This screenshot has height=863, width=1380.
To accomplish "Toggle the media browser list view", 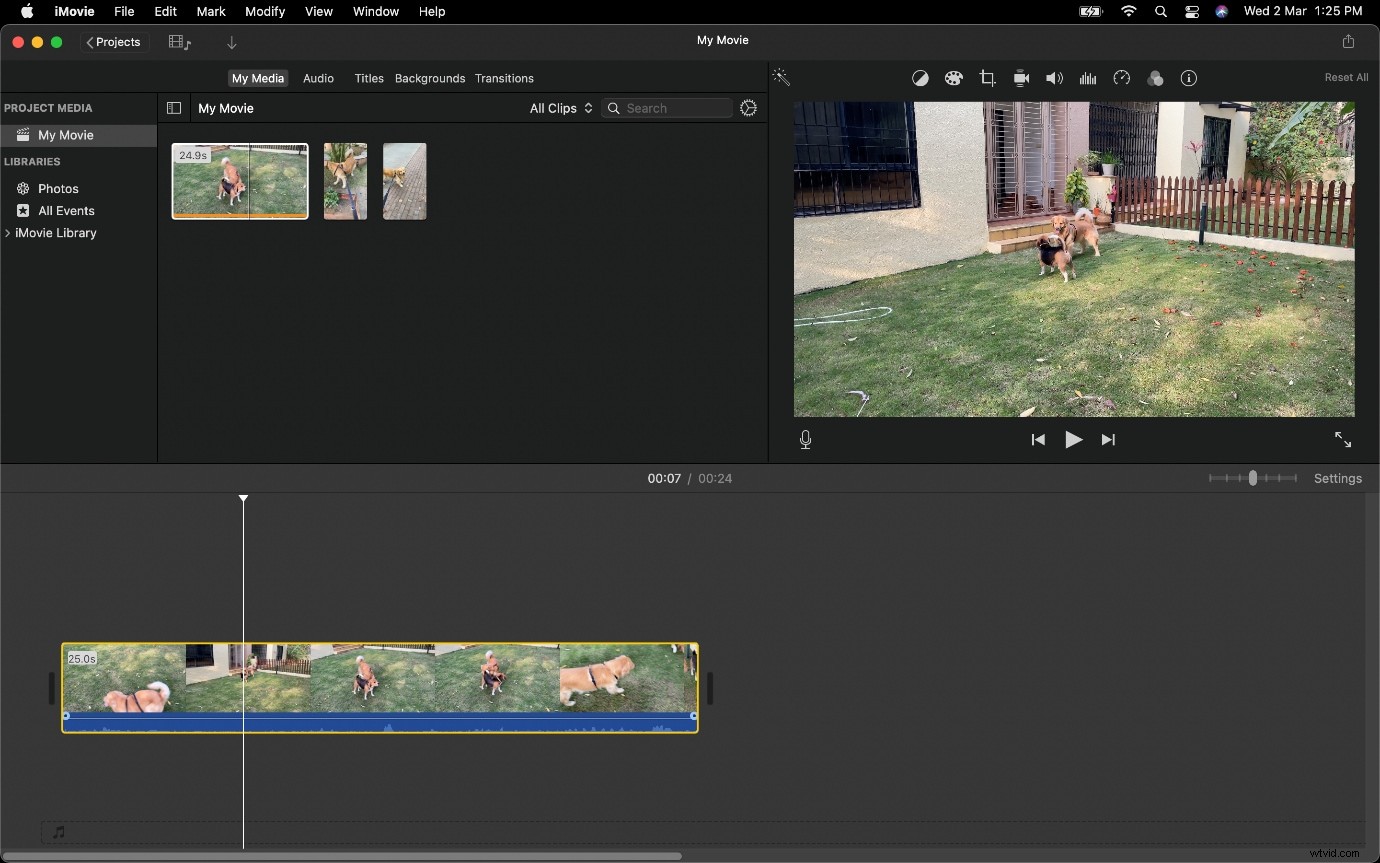I will [174, 108].
